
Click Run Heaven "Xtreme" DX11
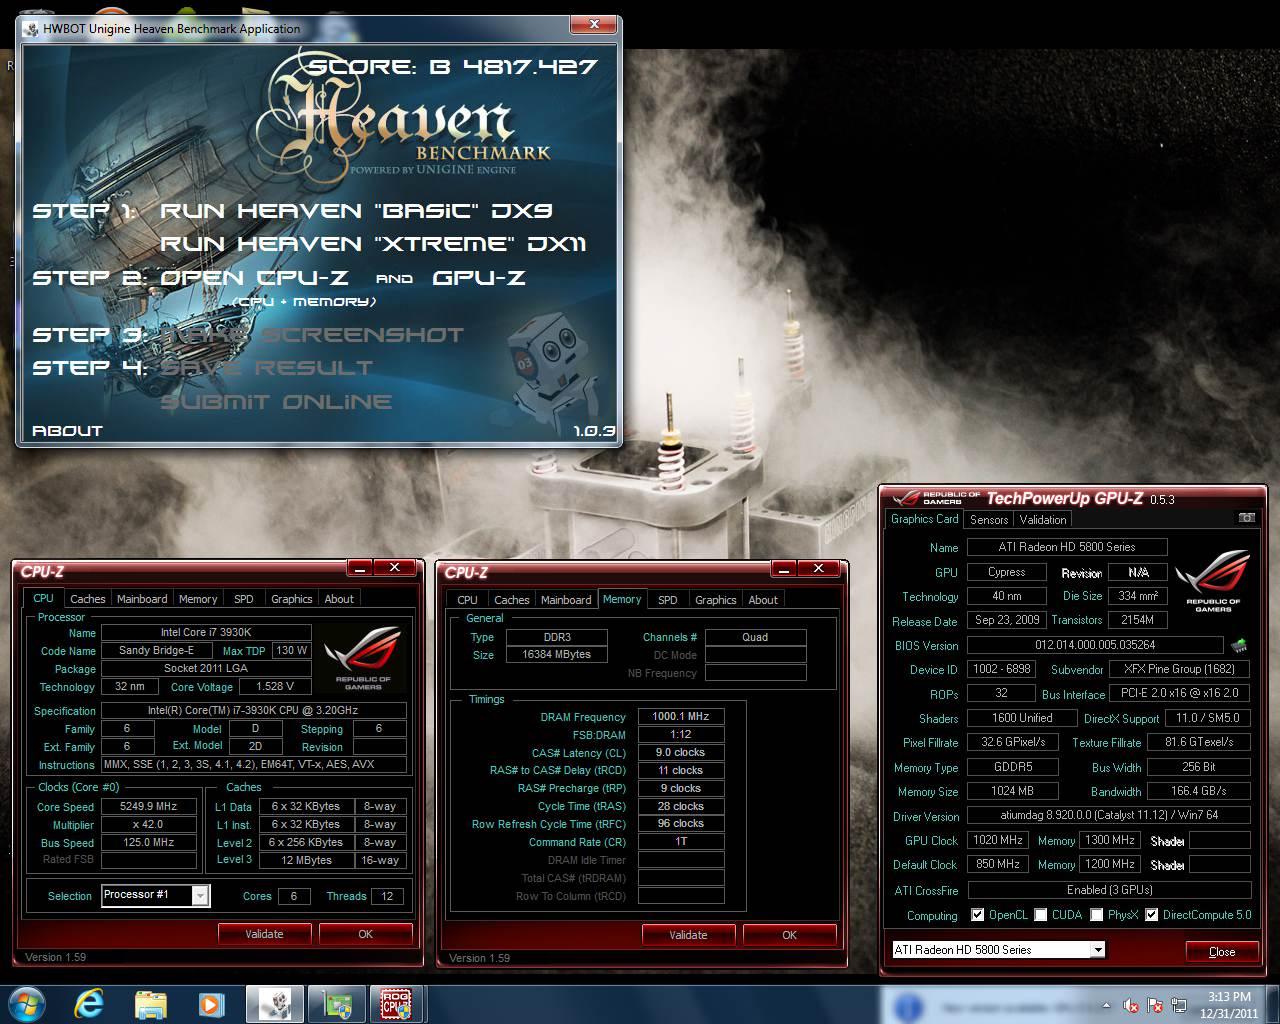(x=373, y=243)
